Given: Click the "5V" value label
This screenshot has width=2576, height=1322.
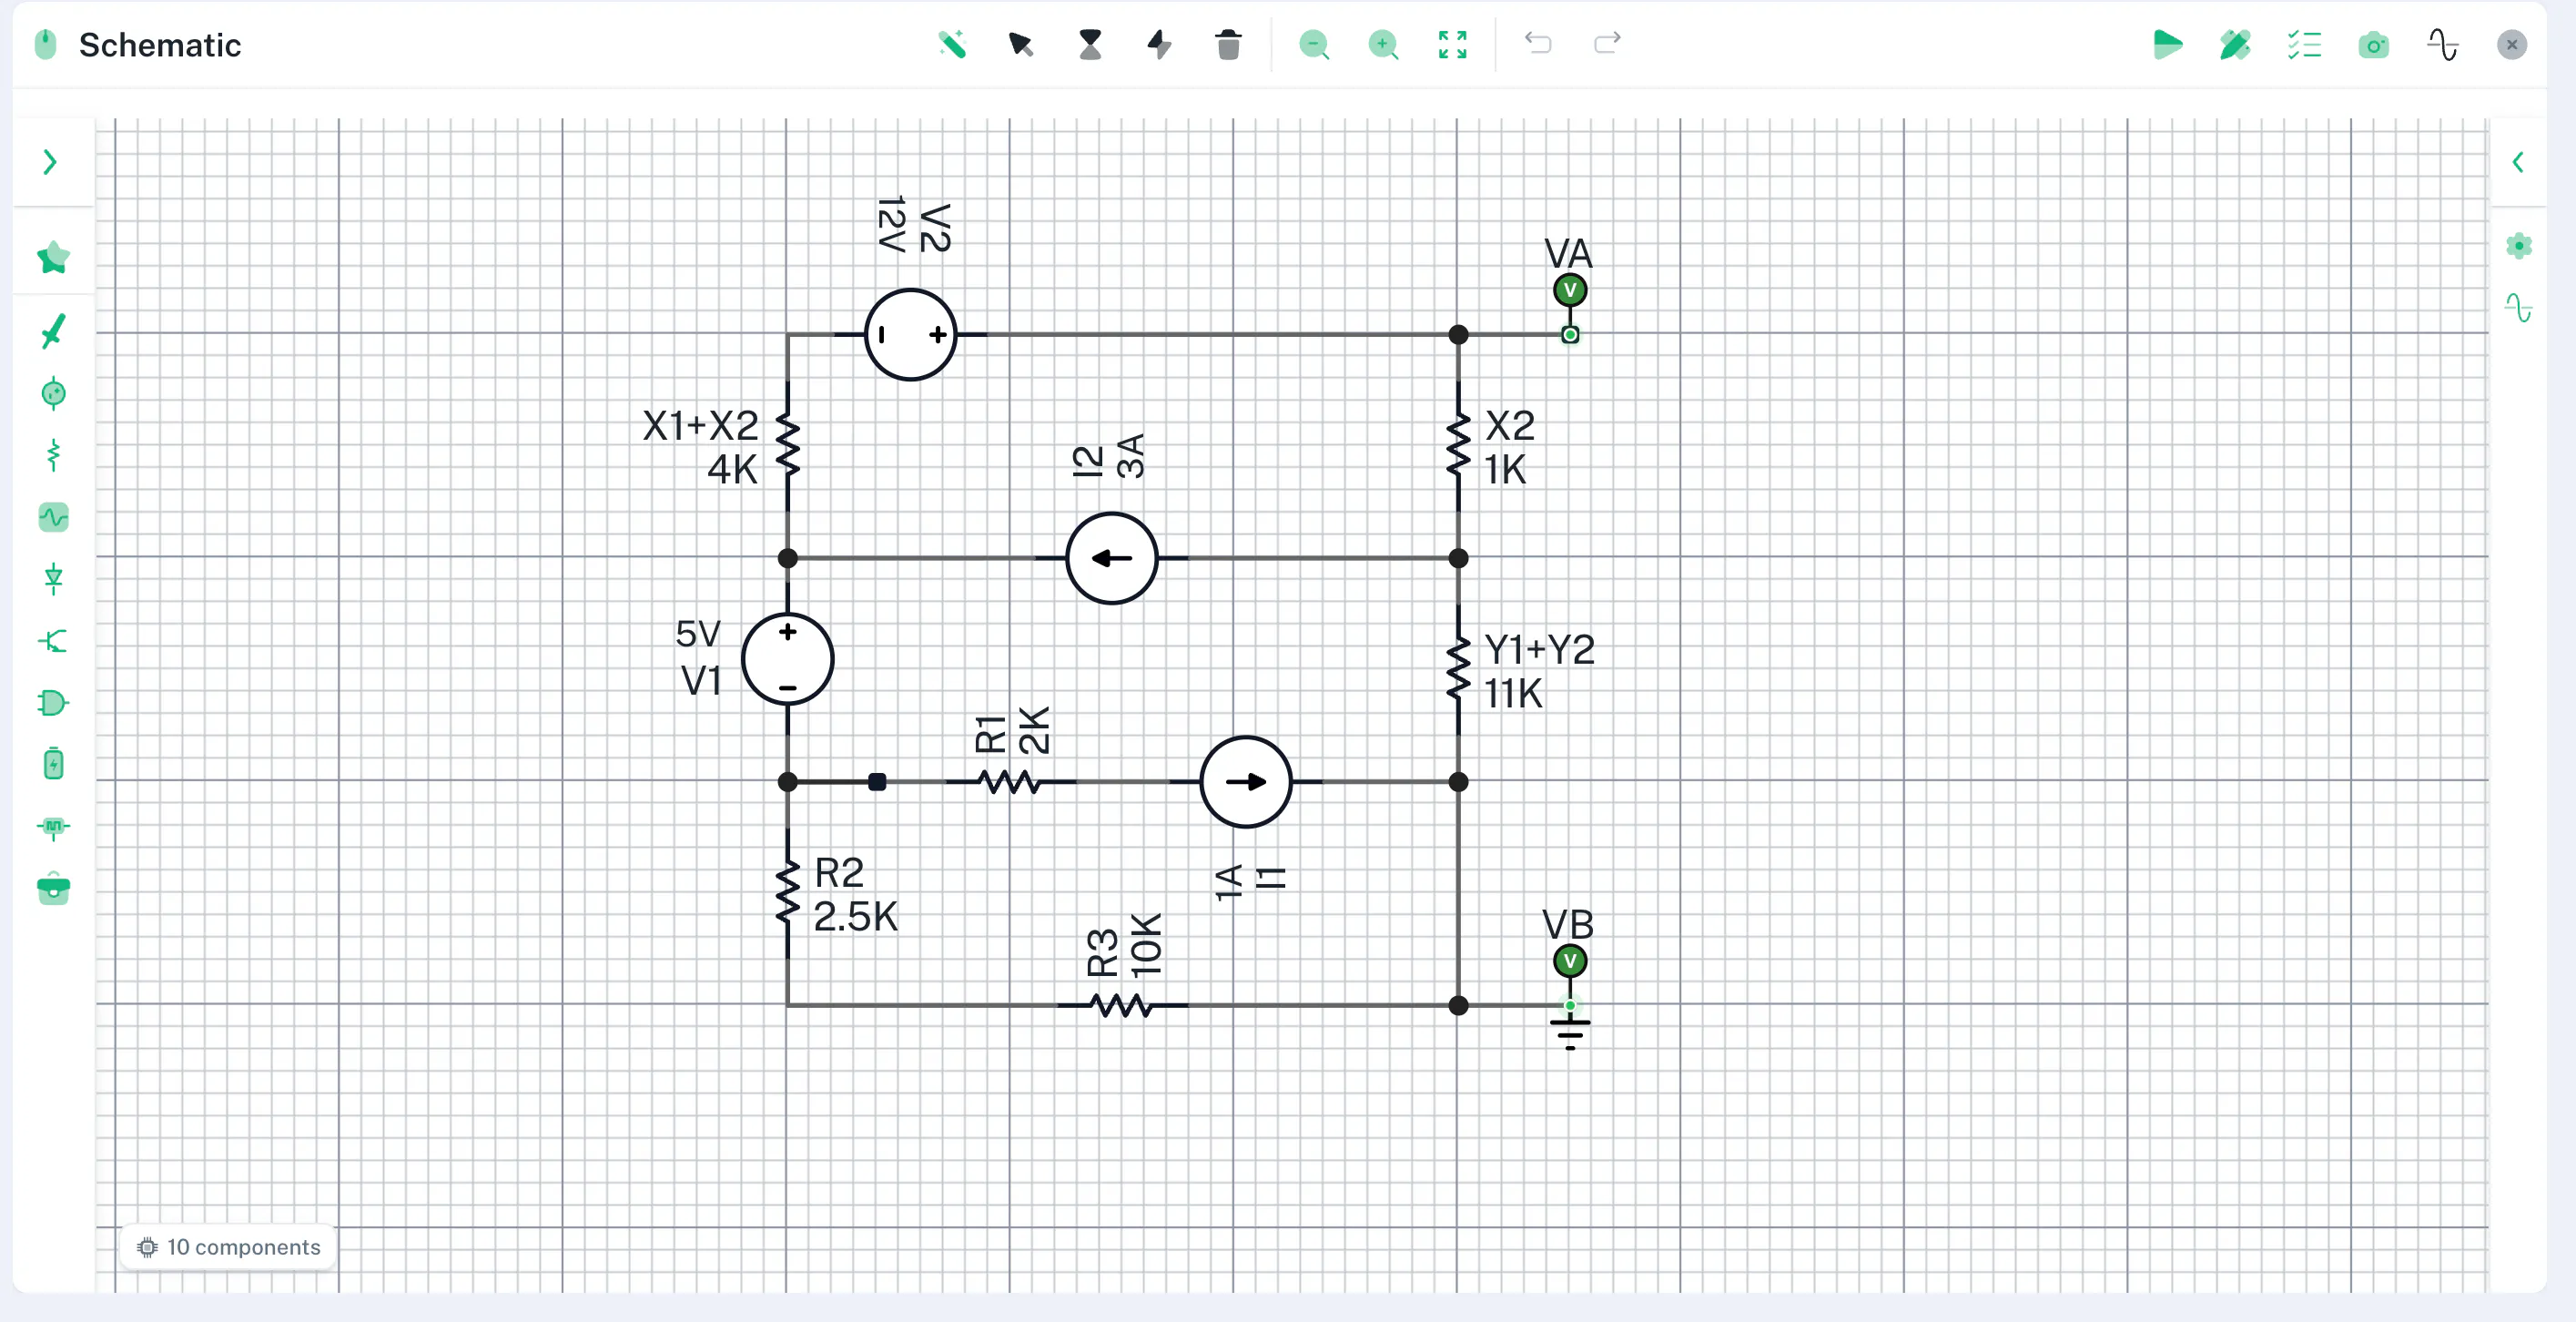Looking at the screenshot, I should [698, 633].
